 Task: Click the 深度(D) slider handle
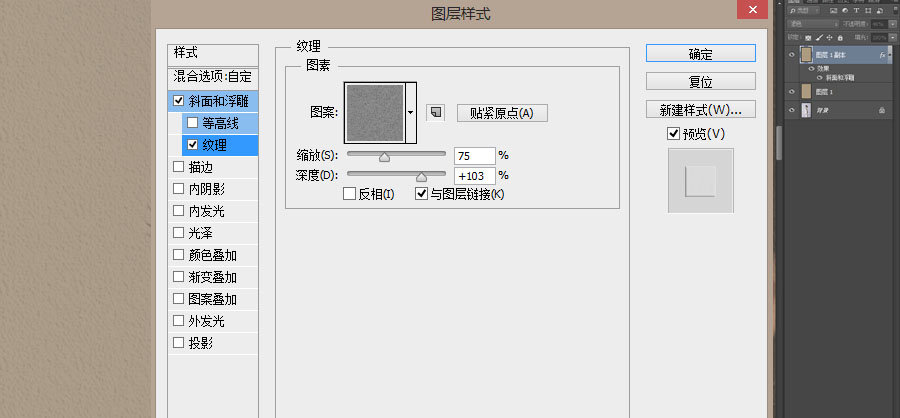[421, 177]
